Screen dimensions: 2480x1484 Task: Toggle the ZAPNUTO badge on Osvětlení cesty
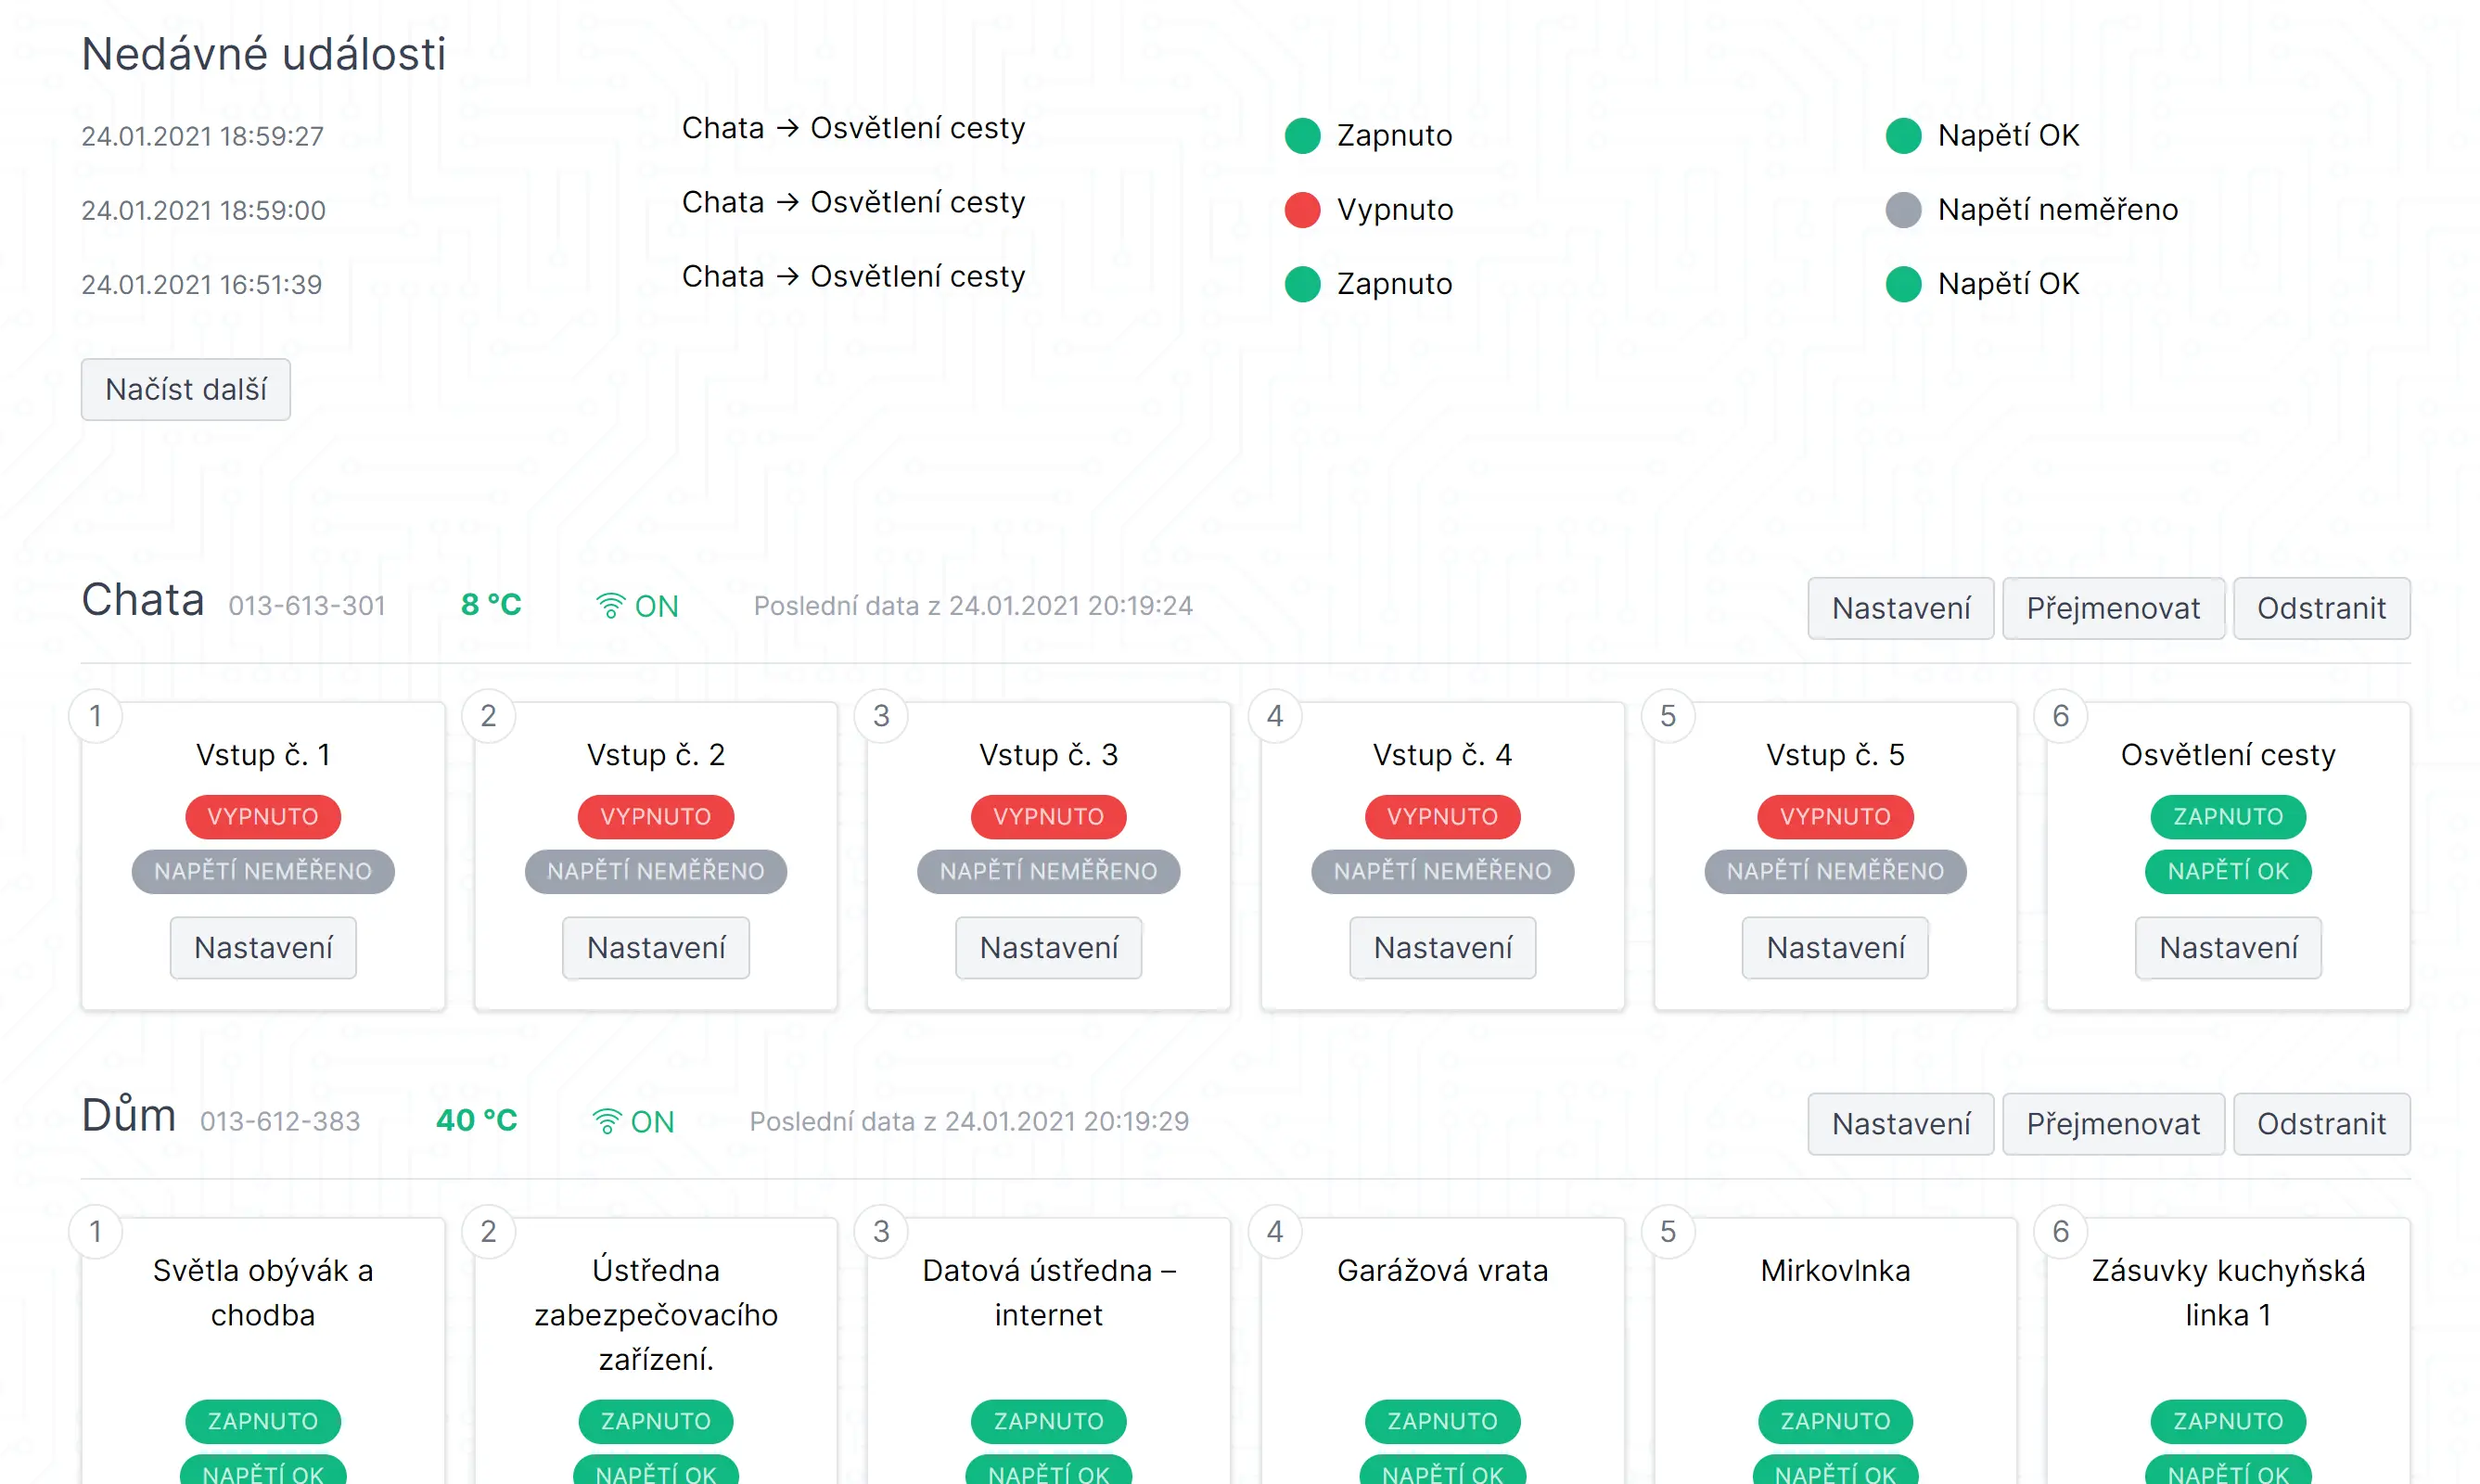[2228, 817]
